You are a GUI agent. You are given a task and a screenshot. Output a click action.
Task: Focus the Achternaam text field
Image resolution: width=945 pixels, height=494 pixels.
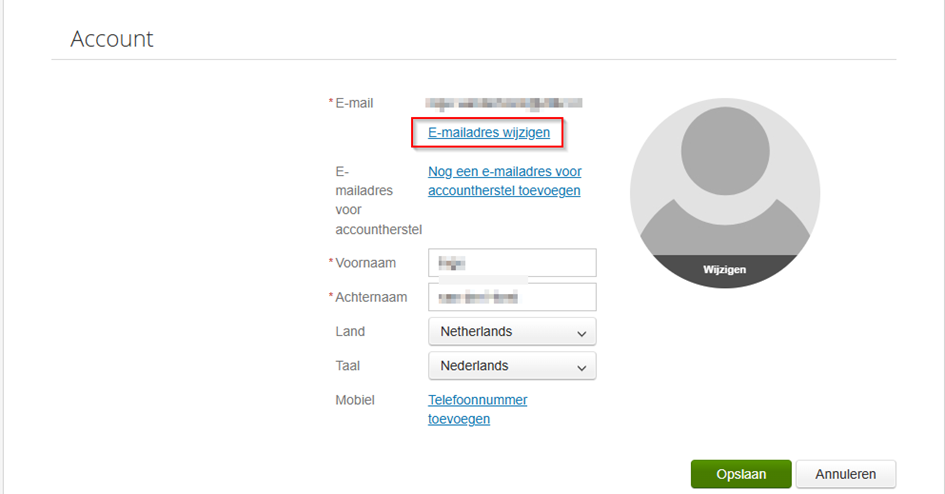coord(512,297)
